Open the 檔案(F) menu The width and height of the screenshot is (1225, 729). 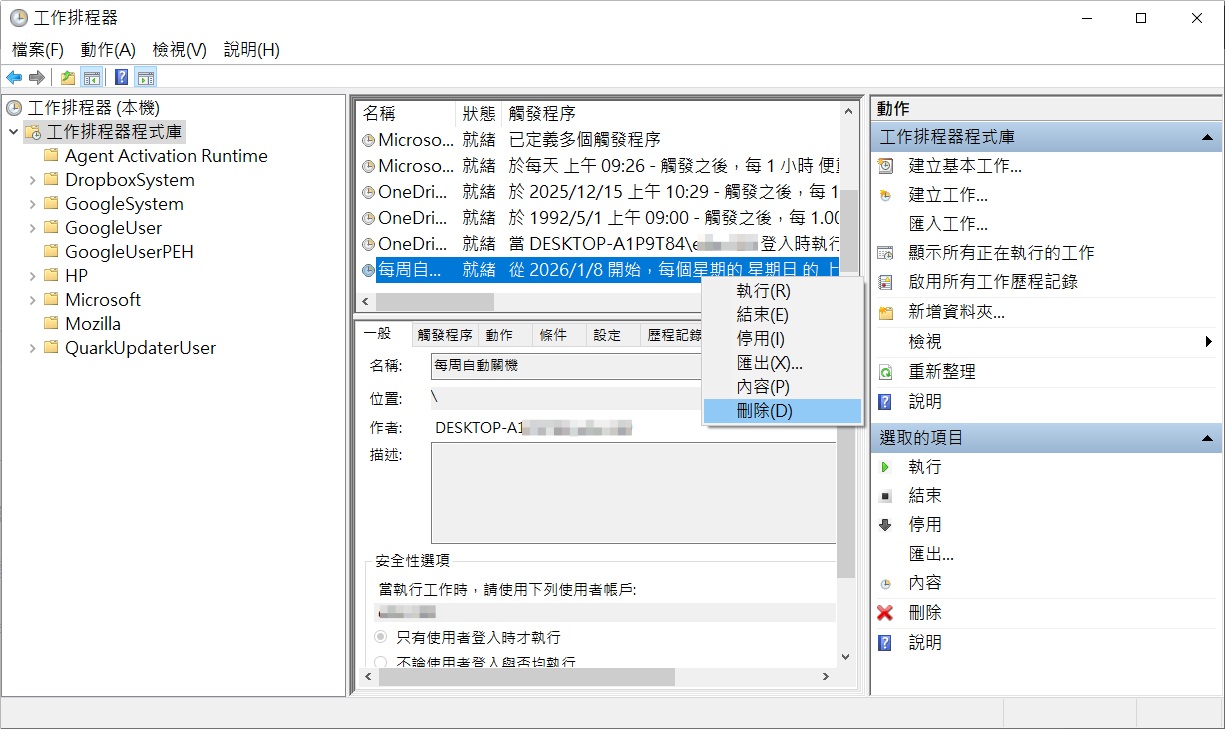pos(38,49)
